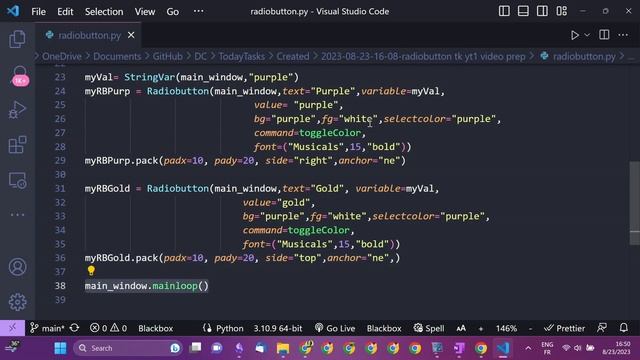Place cursor on line 38 mainloop call
Image resolution: width=640 pixels, height=360 pixels.
click(147, 286)
